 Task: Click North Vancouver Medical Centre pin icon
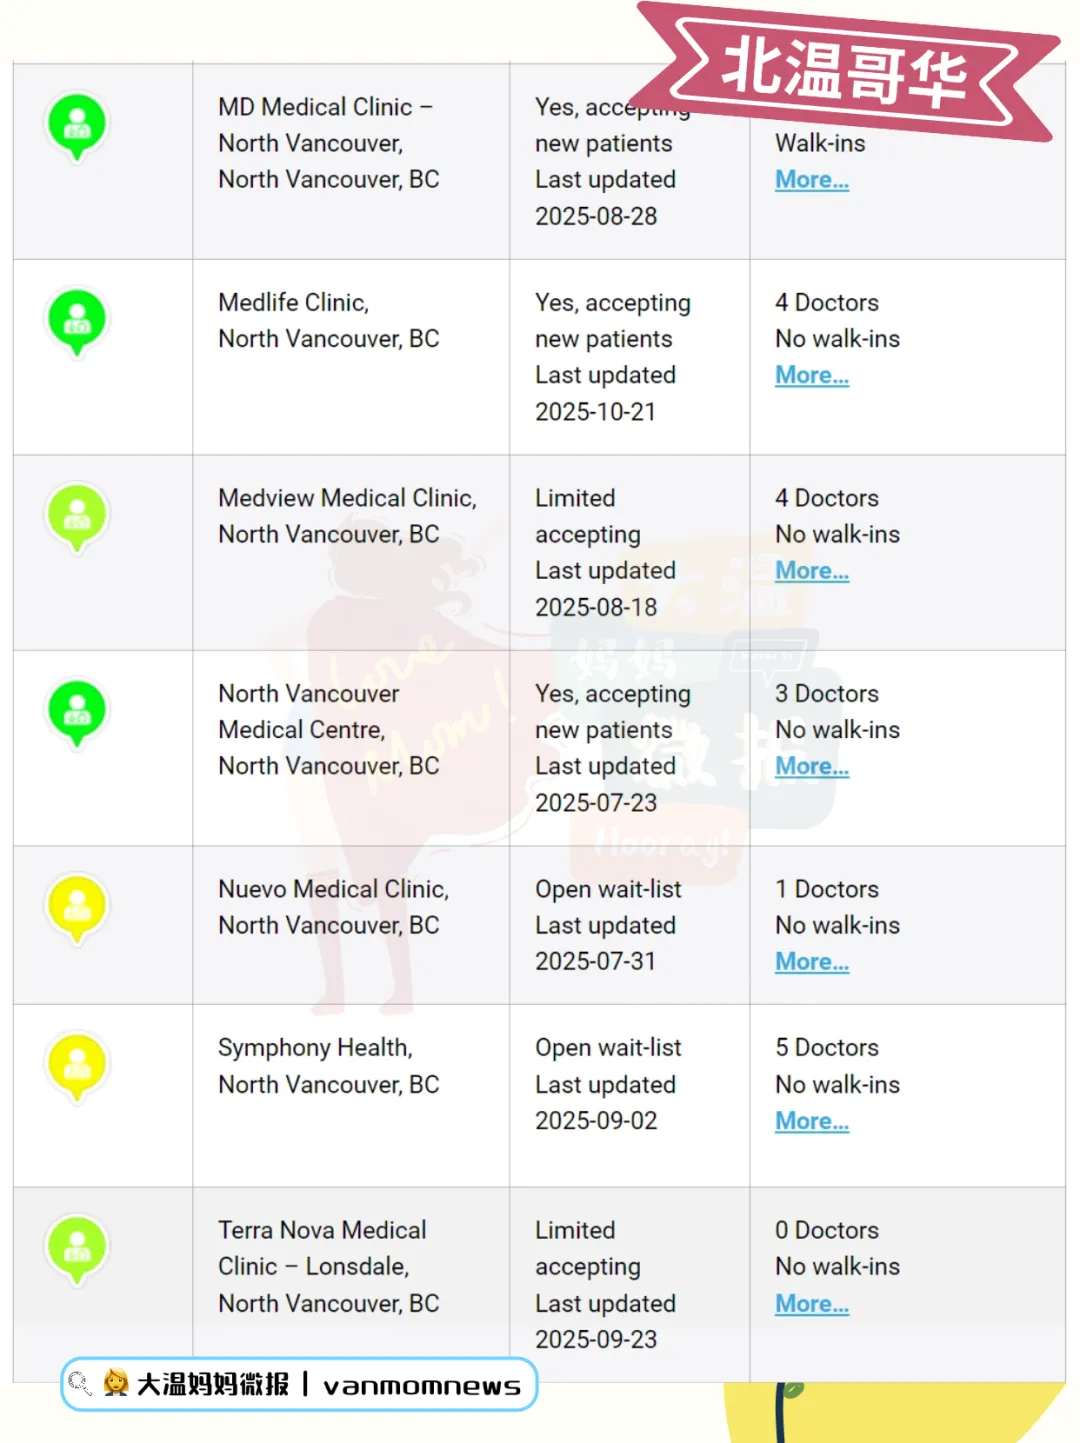click(x=77, y=713)
